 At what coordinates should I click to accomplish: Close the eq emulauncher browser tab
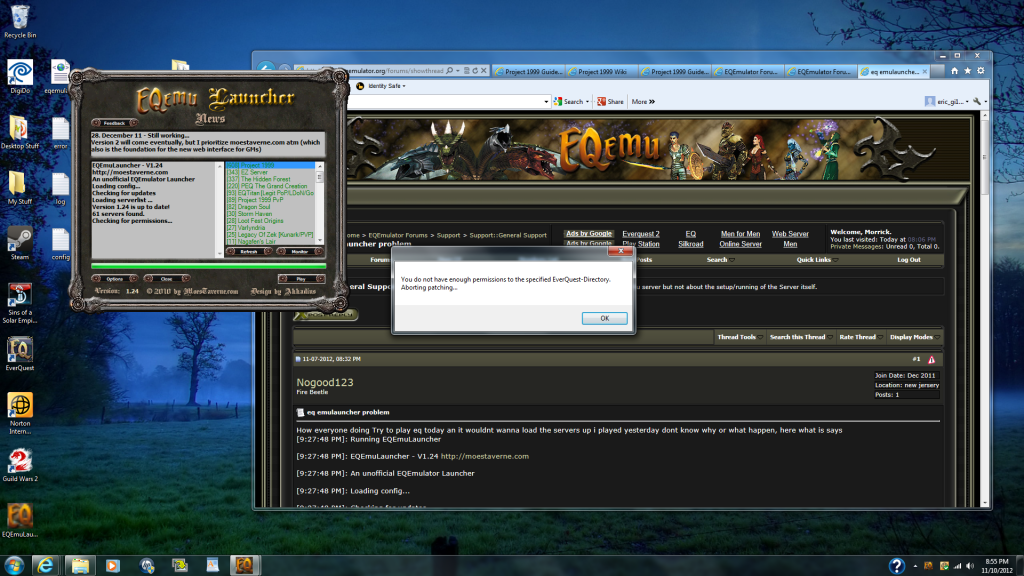(925, 72)
